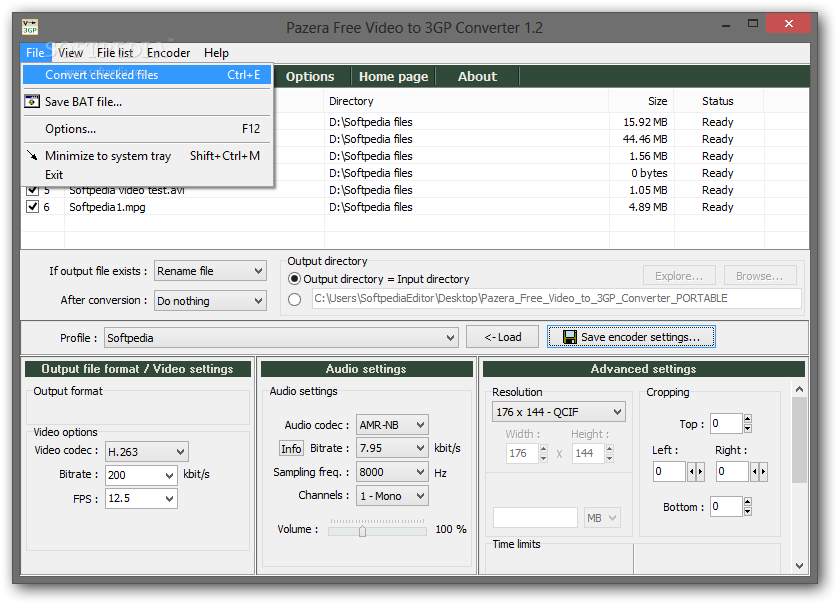
Task: Click the Volume slider handle
Action: coord(362,531)
